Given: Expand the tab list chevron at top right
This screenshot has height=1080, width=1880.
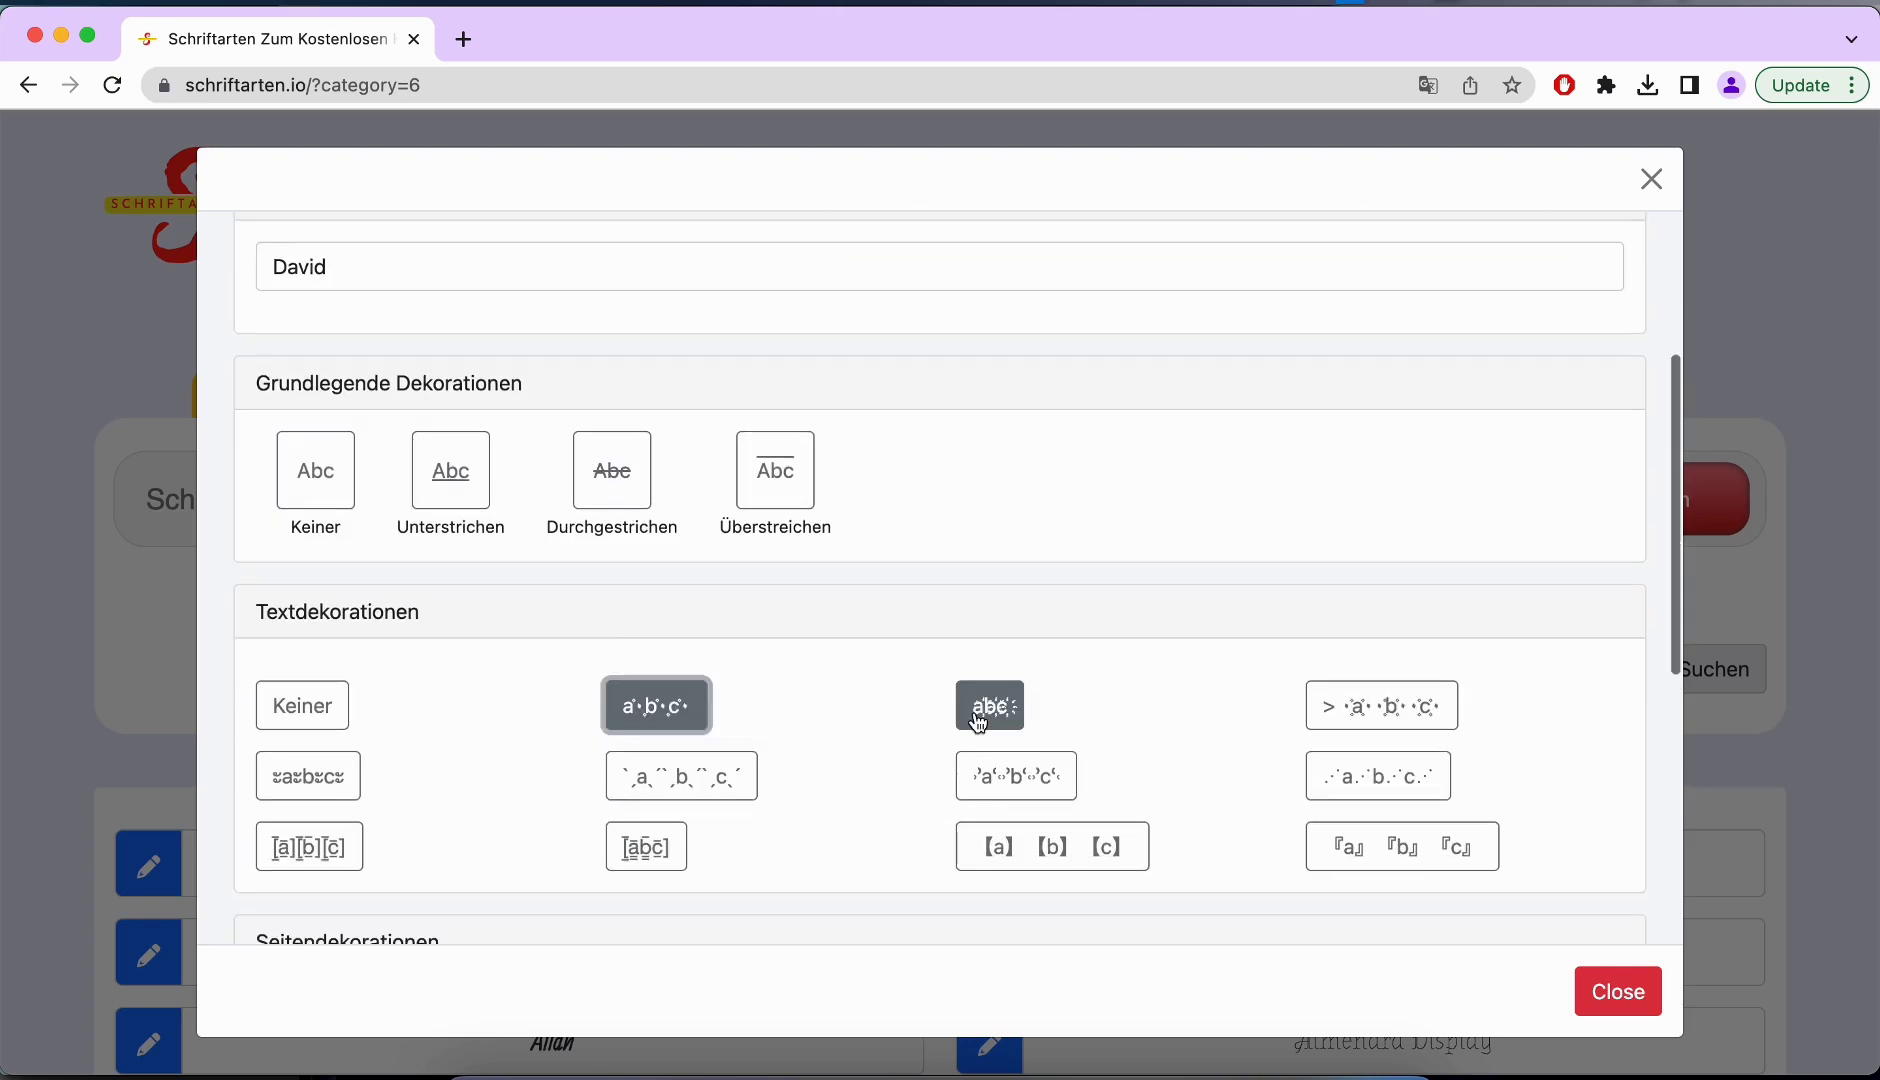Looking at the screenshot, I should 1851,39.
